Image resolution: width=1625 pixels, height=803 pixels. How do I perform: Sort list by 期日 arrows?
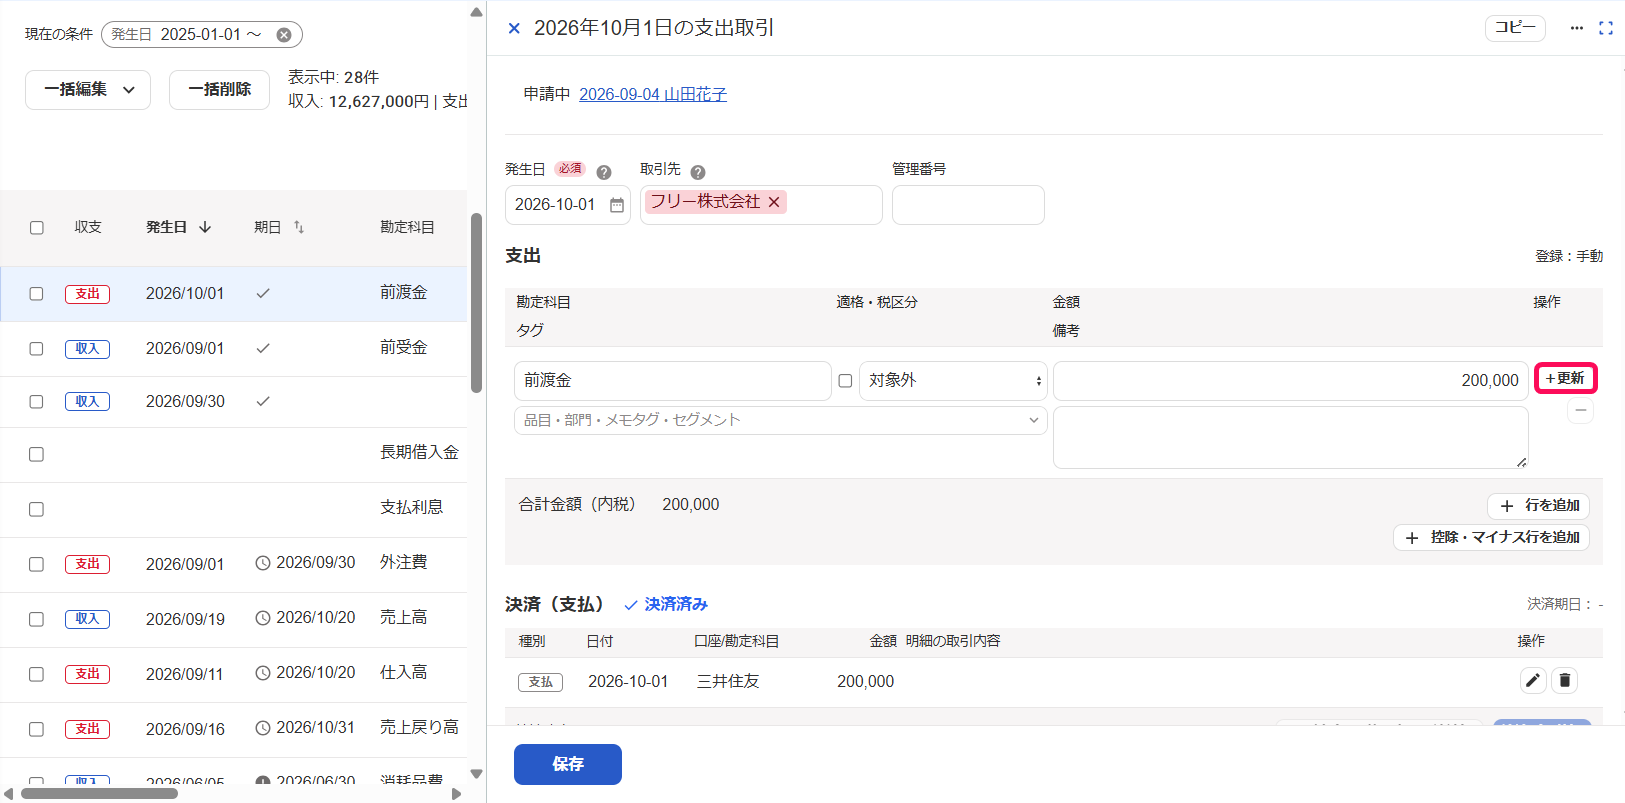pyautogui.click(x=299, y=227)
